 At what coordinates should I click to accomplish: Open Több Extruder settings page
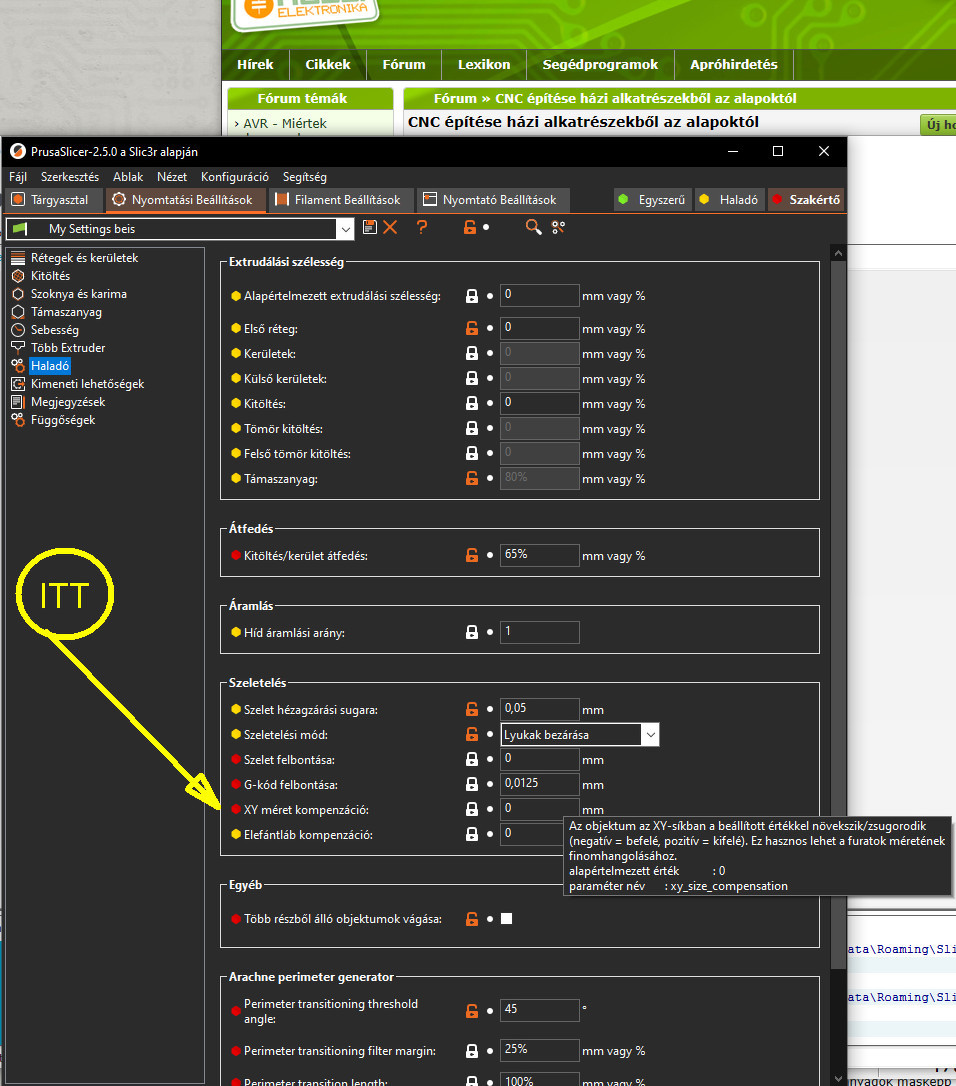pos(68,348)
